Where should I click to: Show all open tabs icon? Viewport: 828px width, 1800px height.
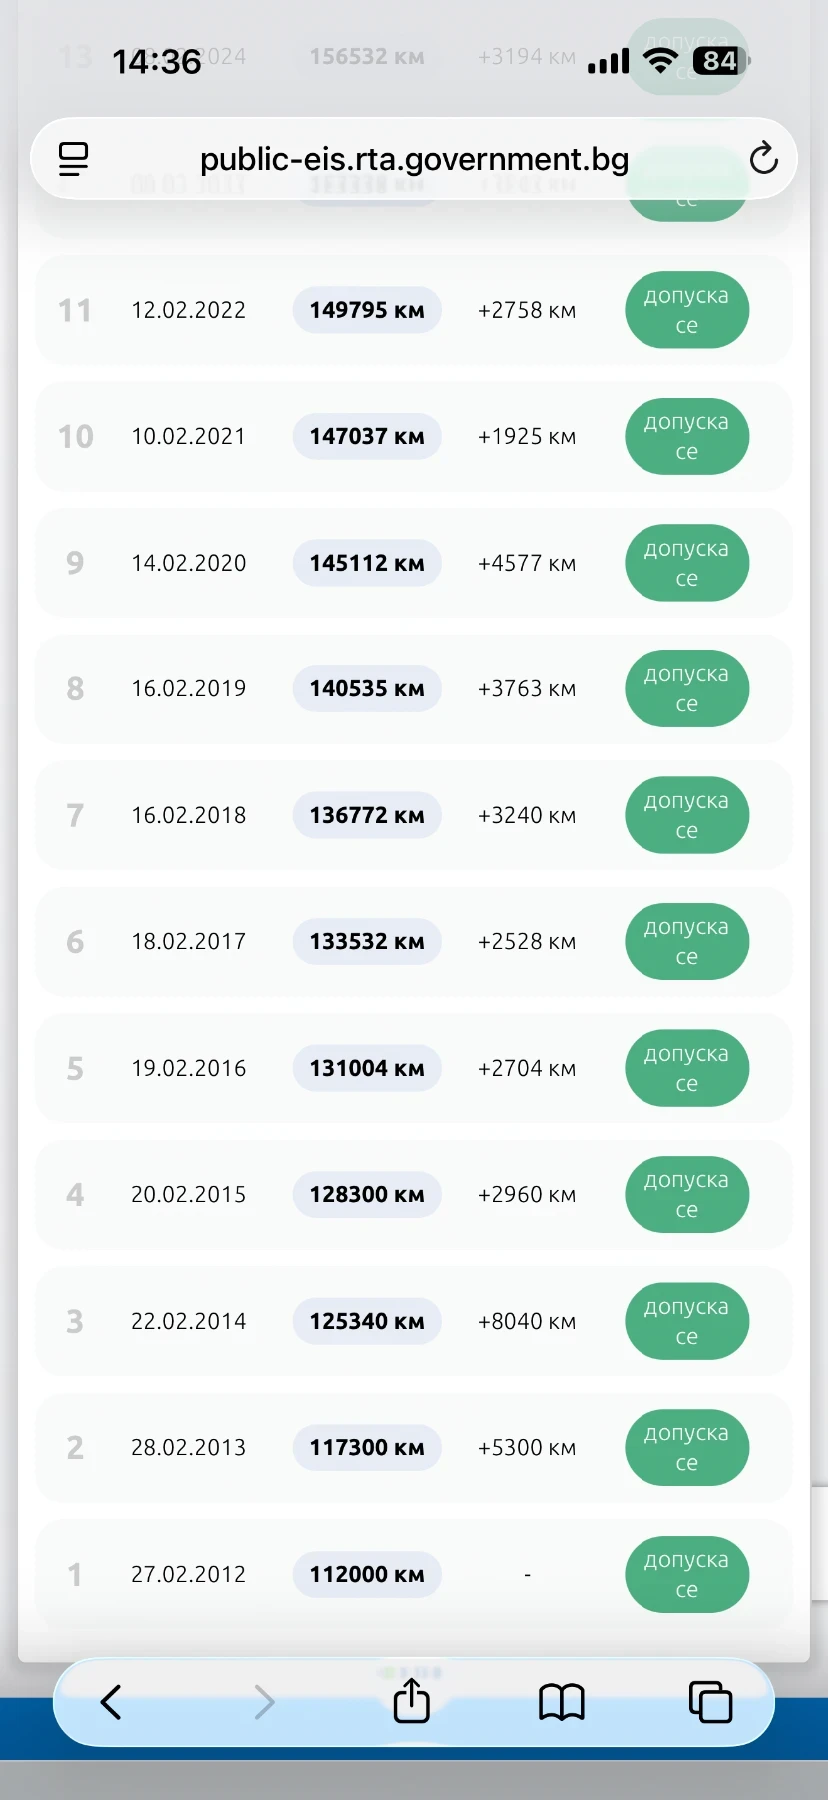click(x=710, y=1701)
